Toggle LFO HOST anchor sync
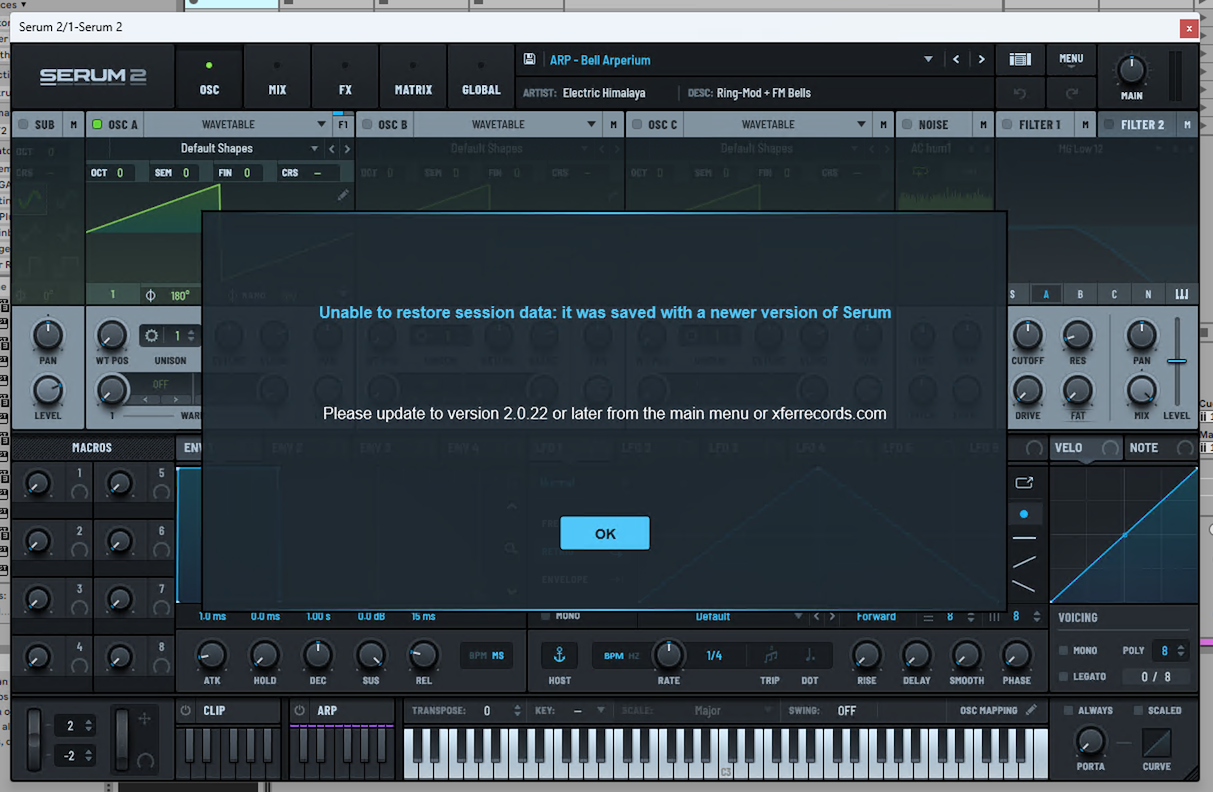This screenshot has width=1213, height=792. [560, 656]
